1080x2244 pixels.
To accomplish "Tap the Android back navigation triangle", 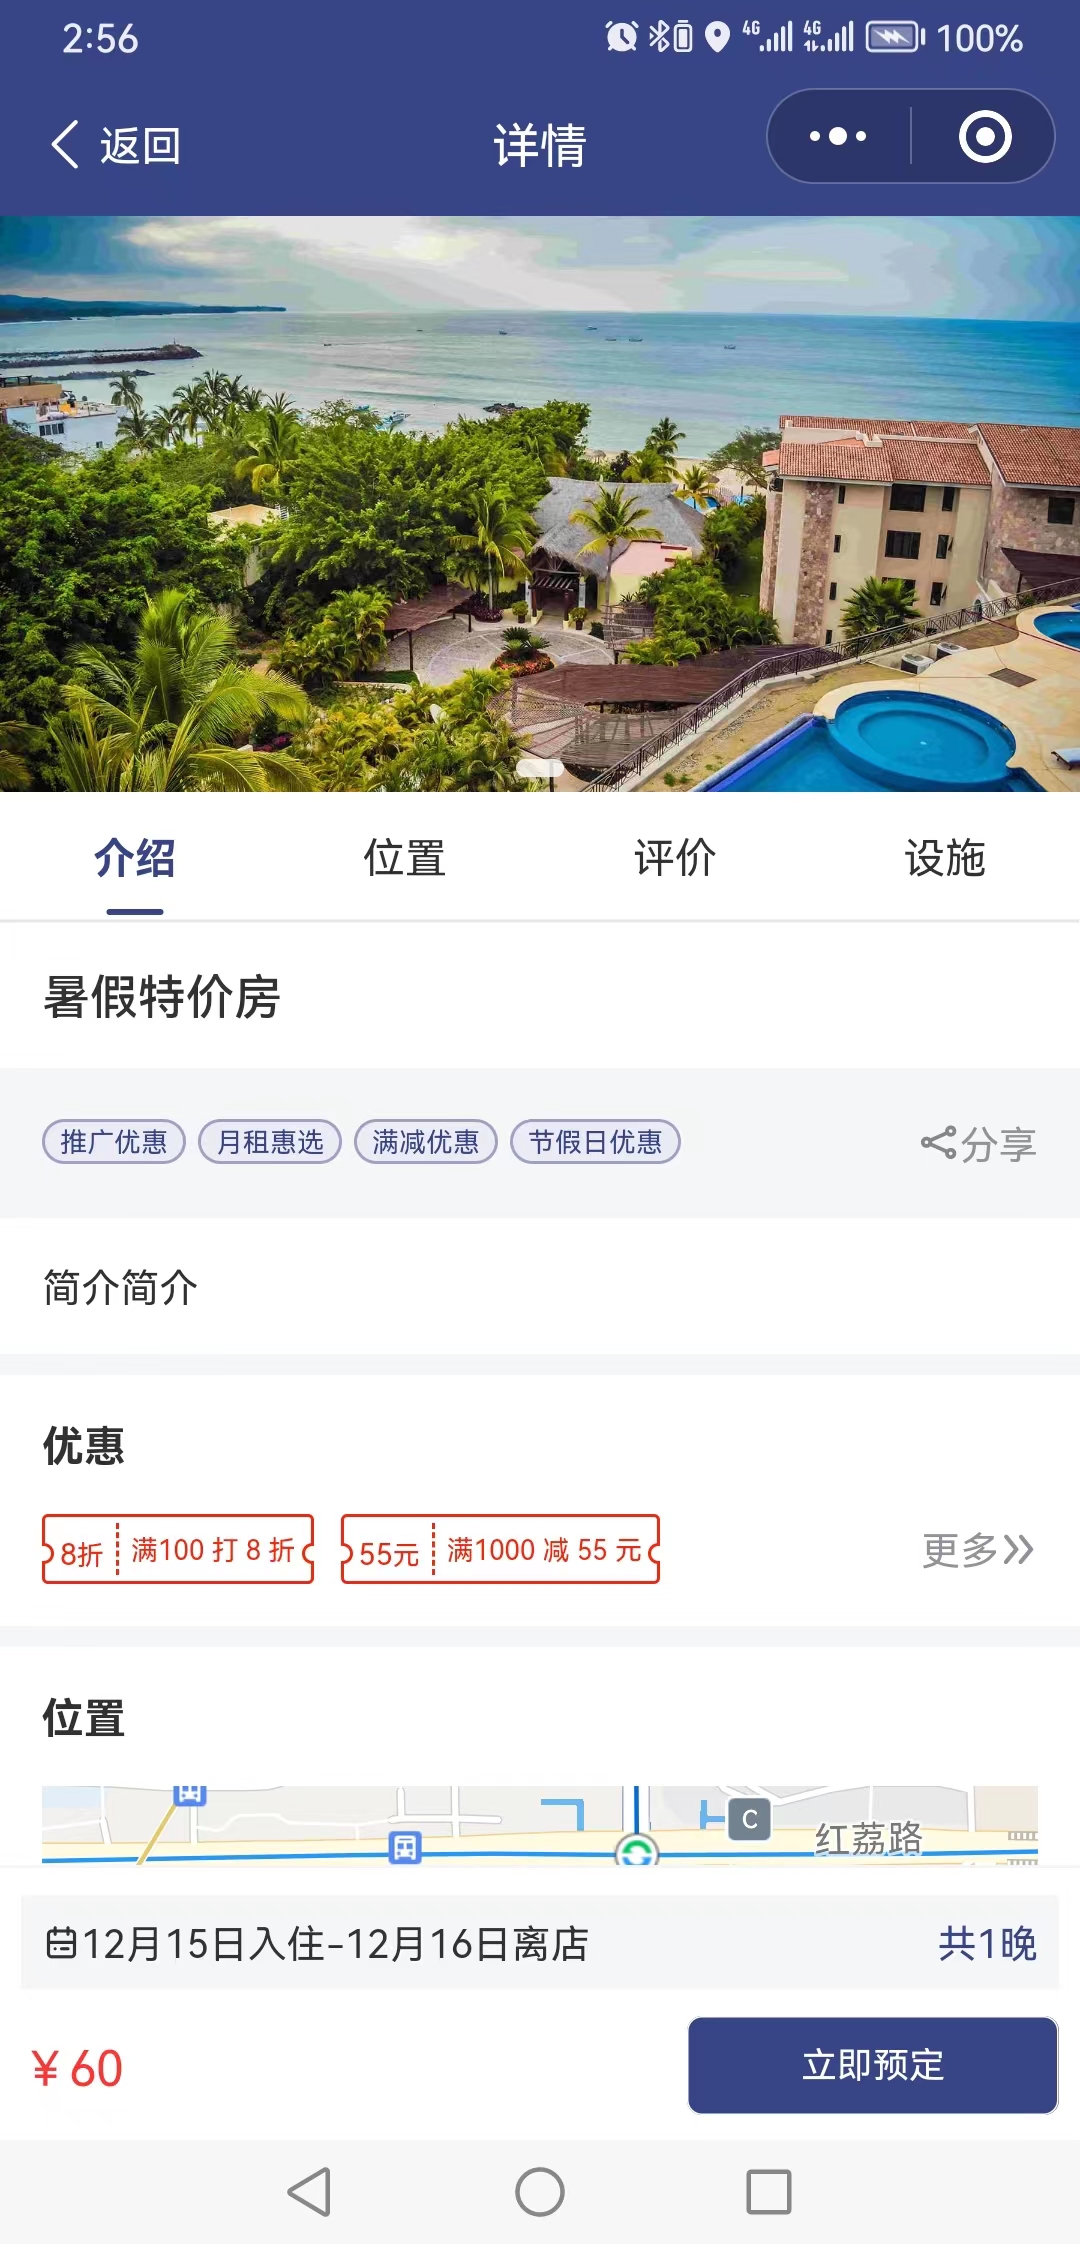I will pyautogui.click(x=309, y=2192).
